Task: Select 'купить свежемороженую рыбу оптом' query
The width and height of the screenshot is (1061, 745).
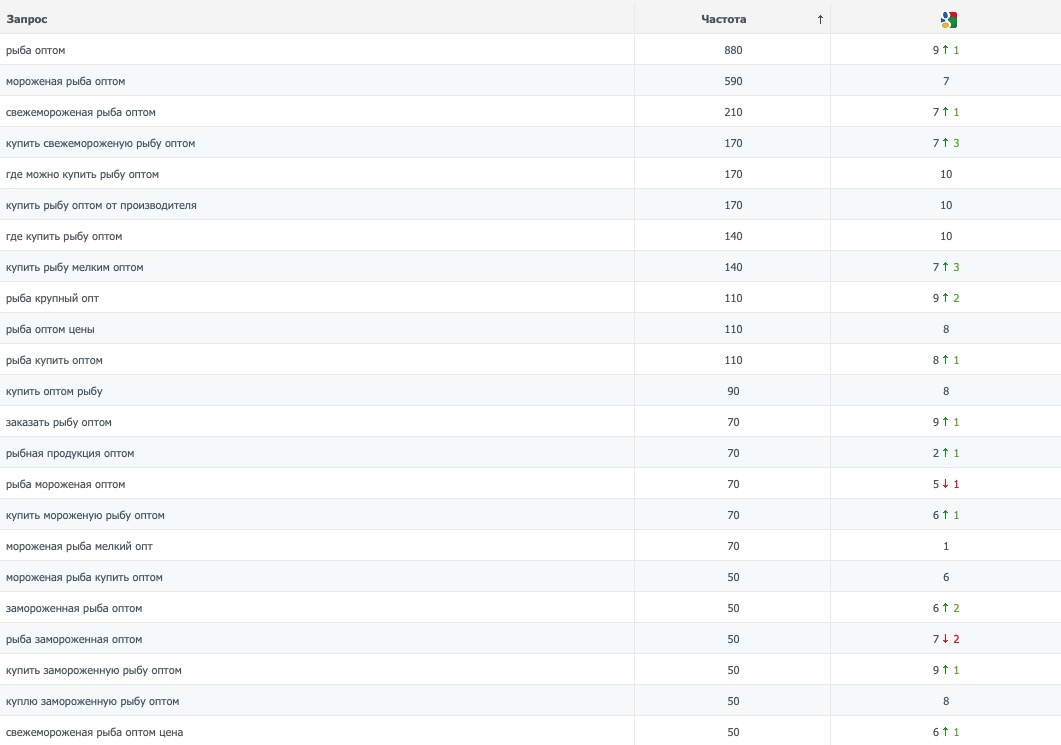Action: (x=100, y=143)
